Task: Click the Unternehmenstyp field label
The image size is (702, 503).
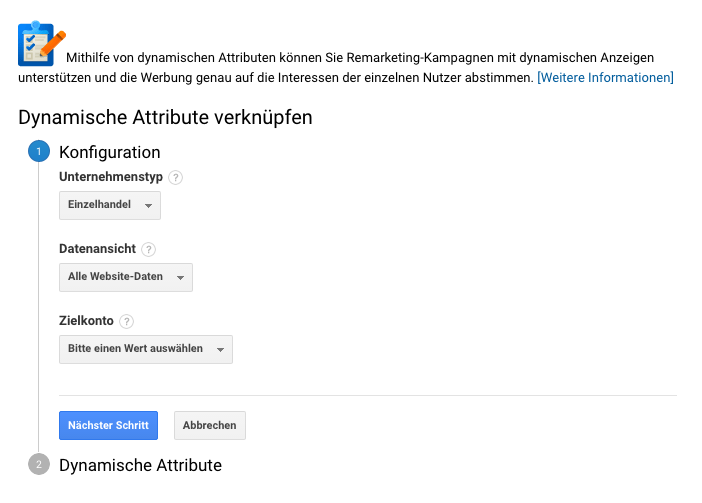Action: [111, 177]
